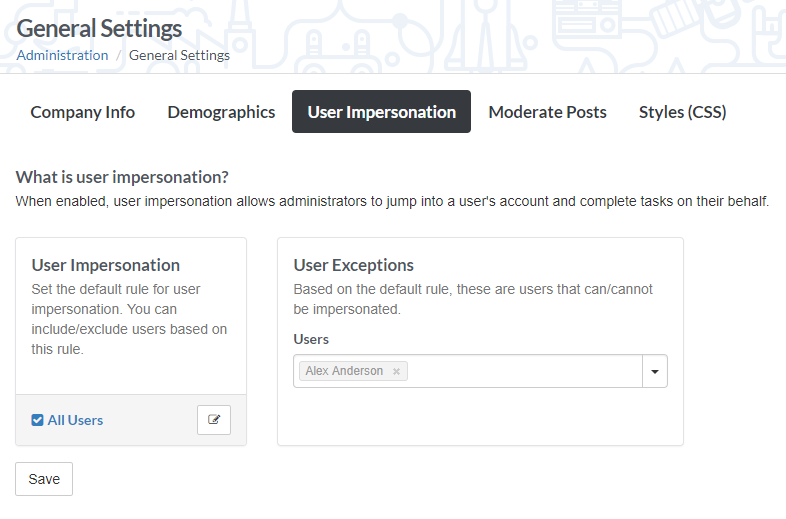Follow the Administration breadcrumb link
This screenshot has width=786, height=519.
(62, 55)
